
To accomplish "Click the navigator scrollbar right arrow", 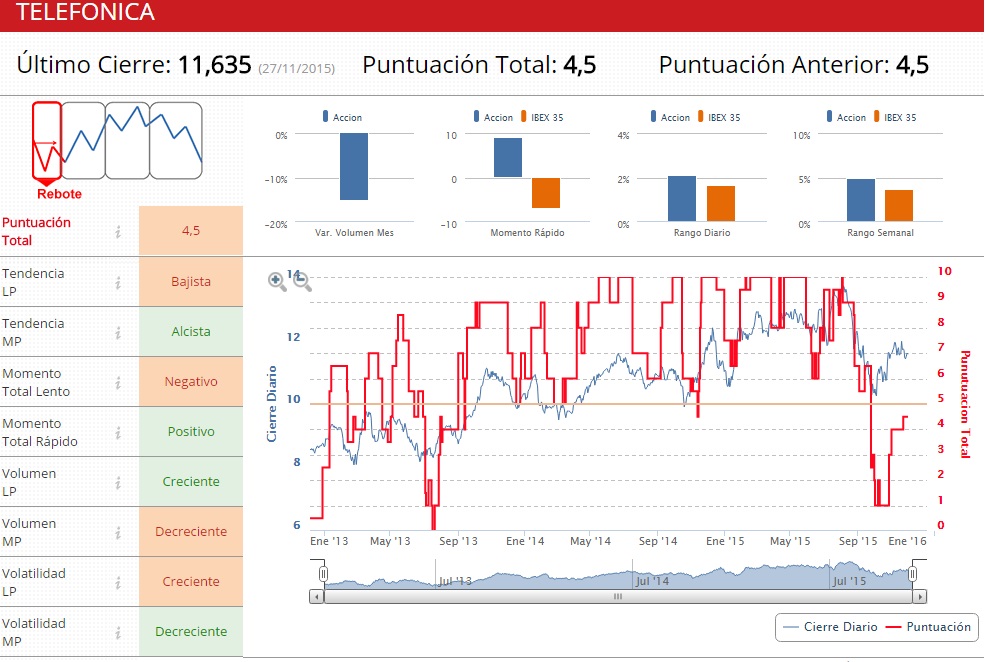I will click(919, 596).
